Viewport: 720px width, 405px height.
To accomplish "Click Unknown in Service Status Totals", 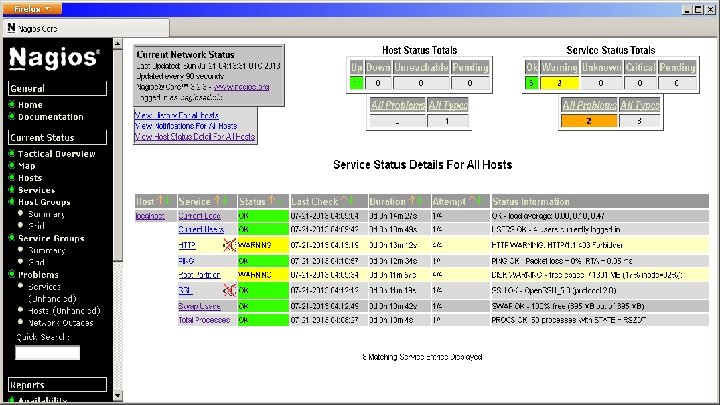I will (601, 67).
